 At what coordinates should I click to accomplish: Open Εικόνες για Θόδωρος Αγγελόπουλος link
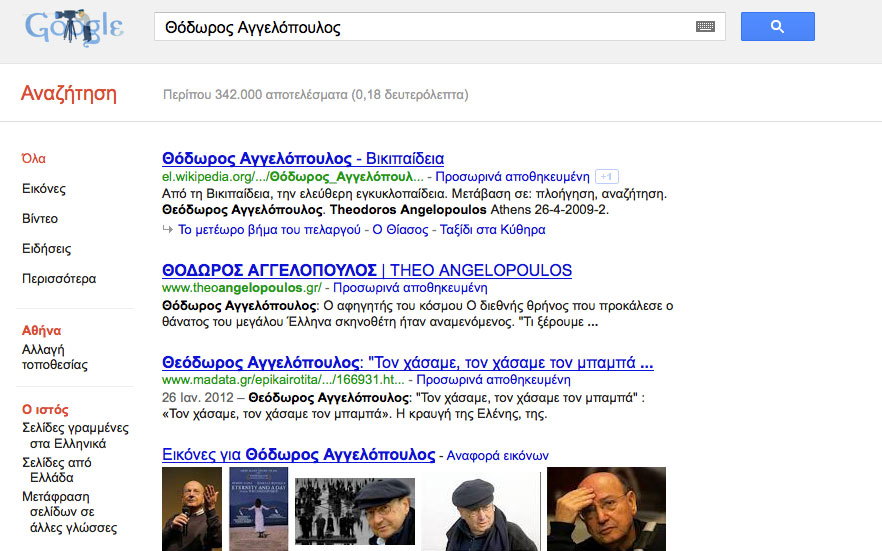(298, 454)
